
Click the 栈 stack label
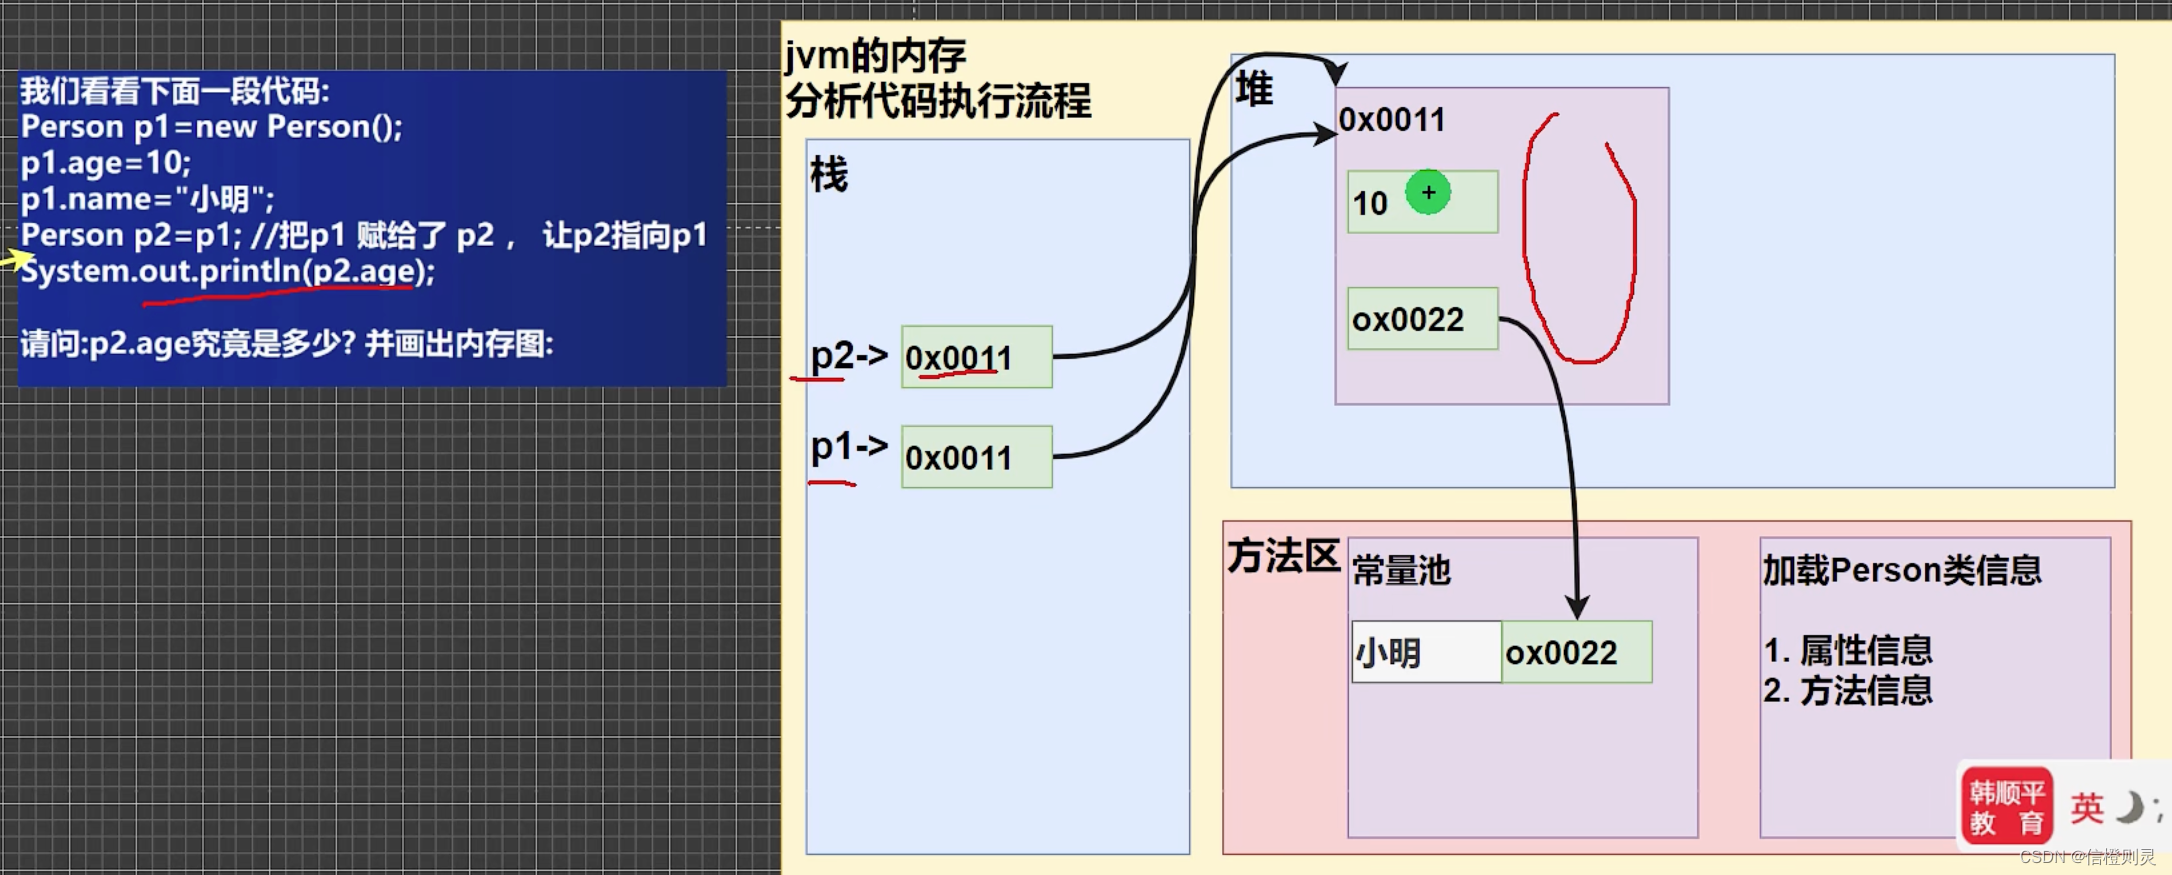click(x=829, y=174)
